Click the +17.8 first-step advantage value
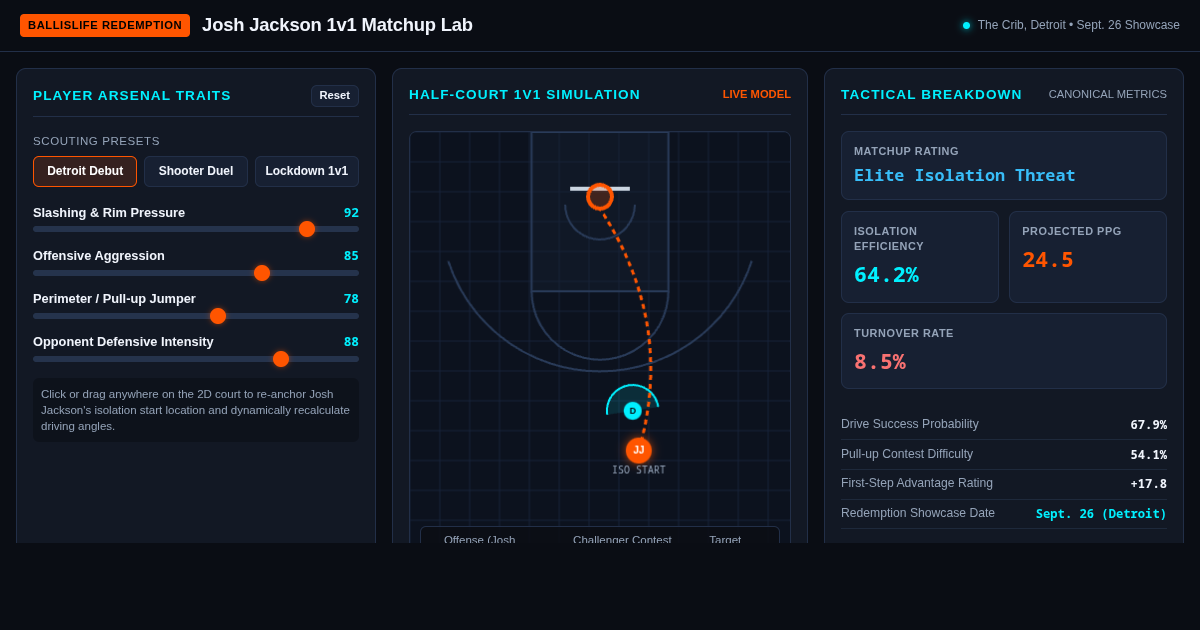Viewport: 1200px width, 630px height. point(1149,484)
